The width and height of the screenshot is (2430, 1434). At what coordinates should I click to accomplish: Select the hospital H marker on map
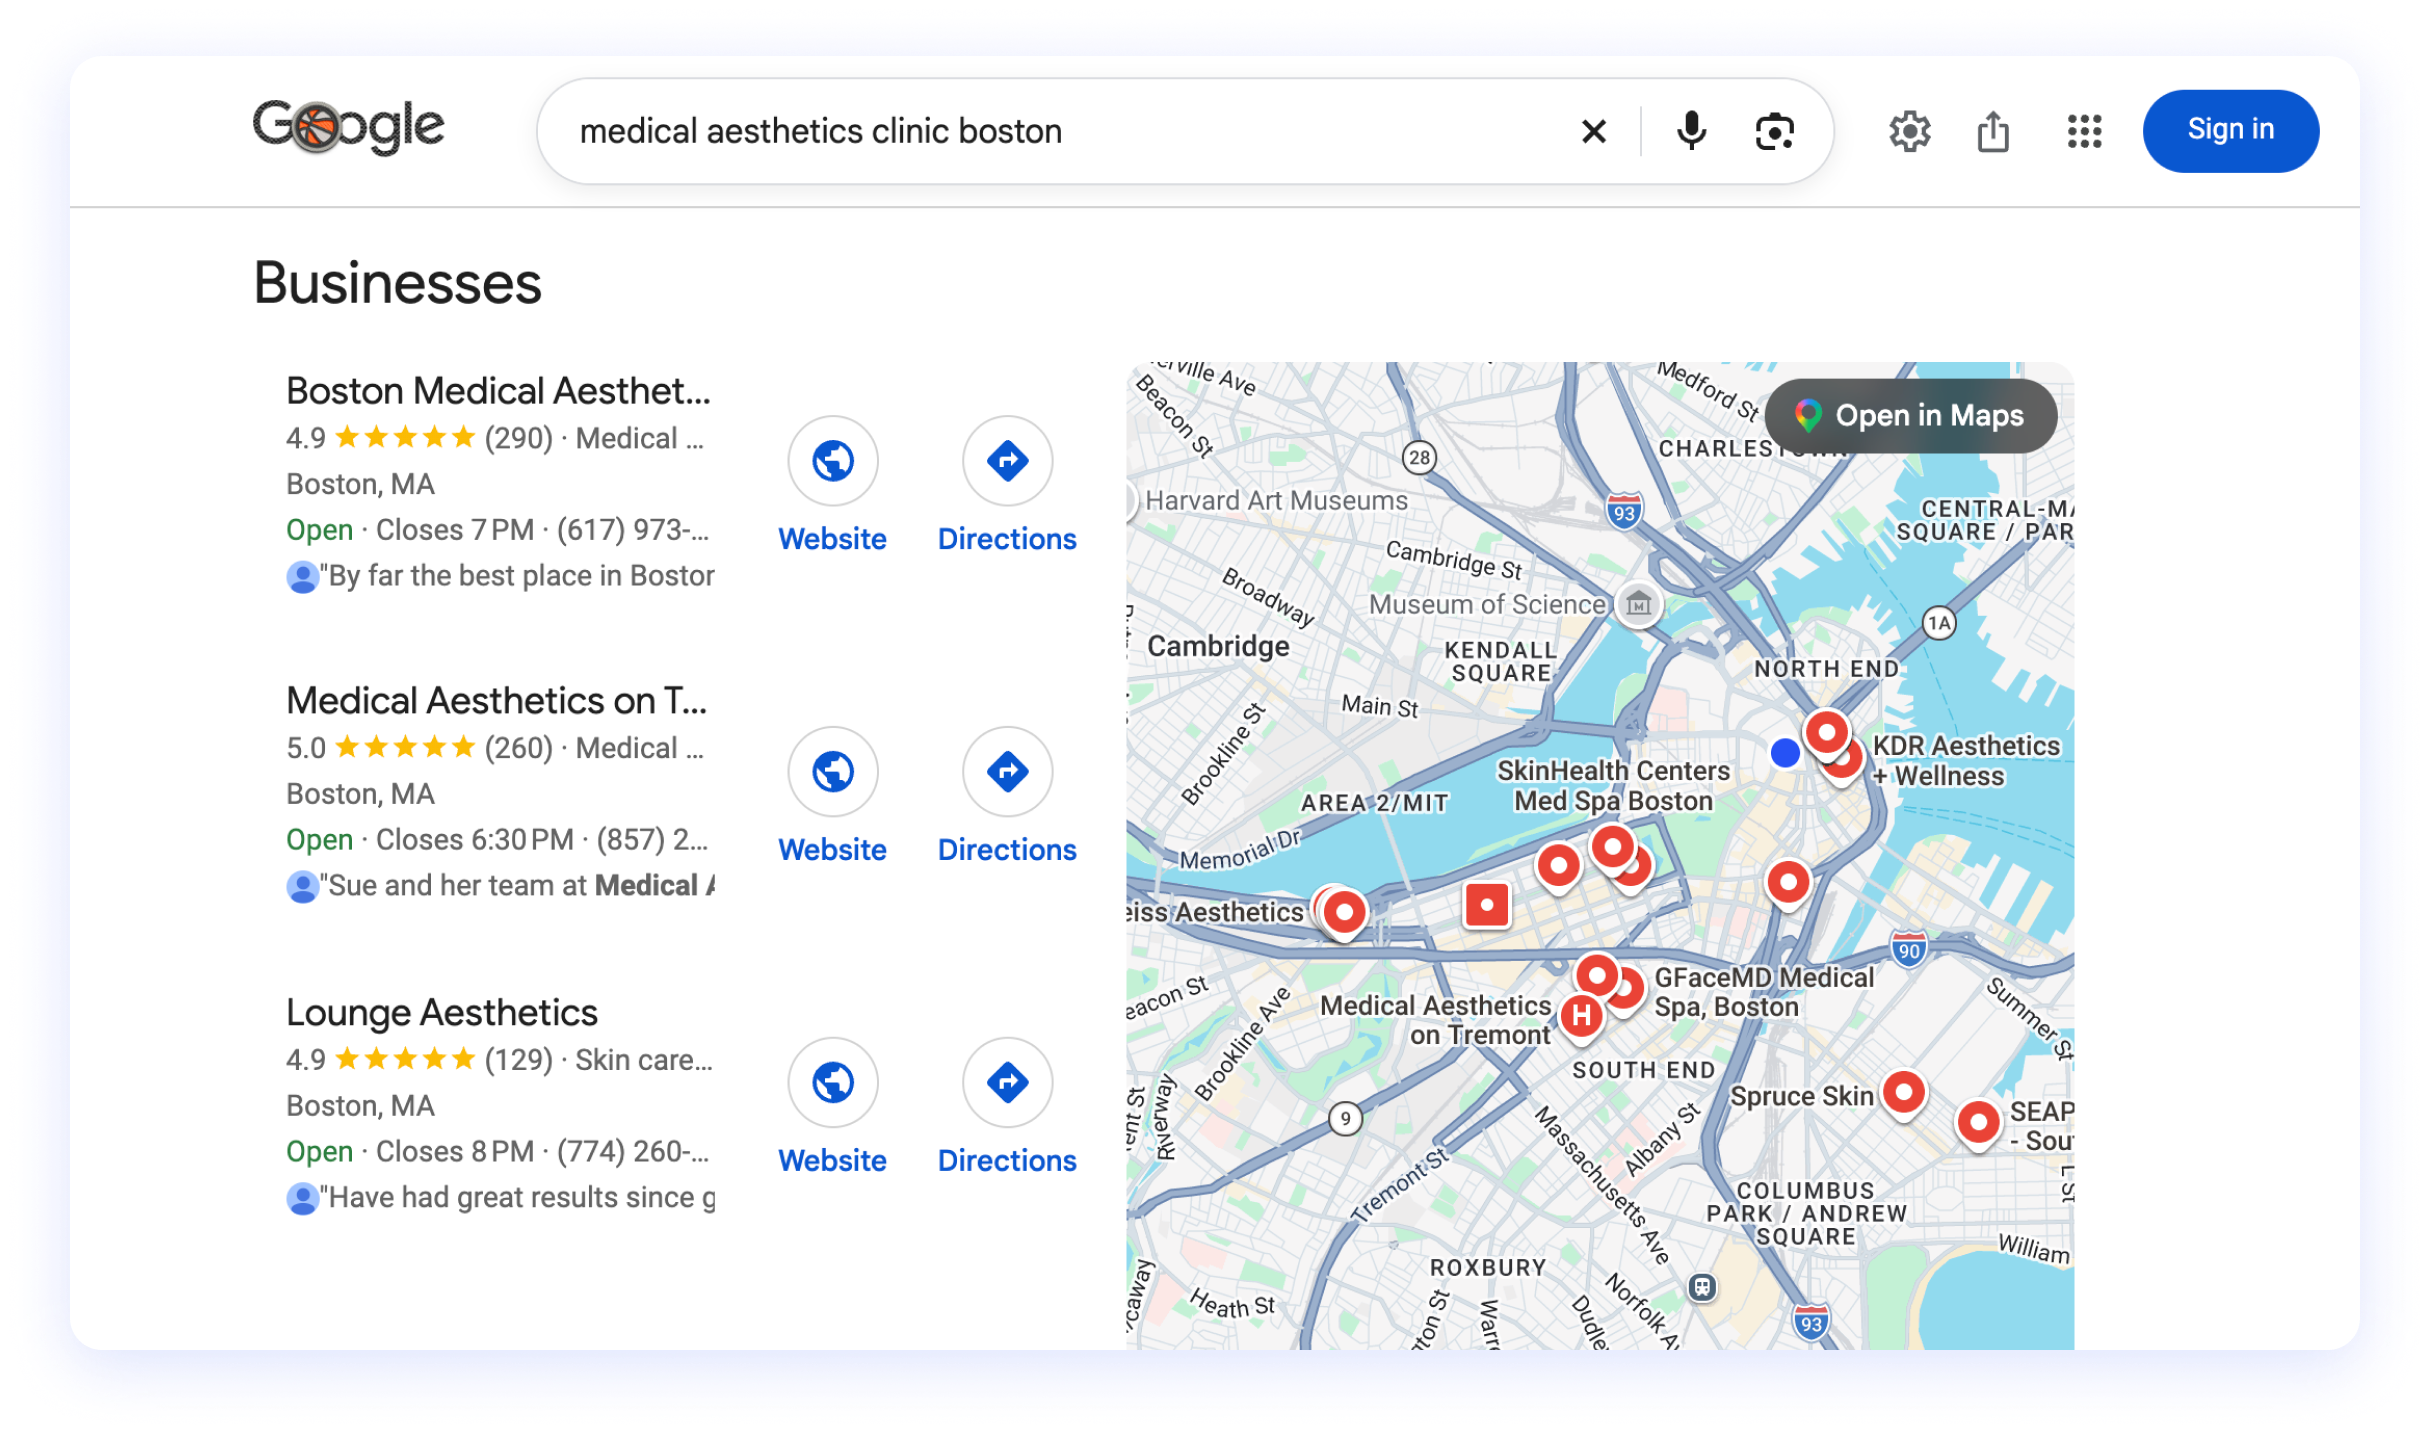pos(1579,1017)
